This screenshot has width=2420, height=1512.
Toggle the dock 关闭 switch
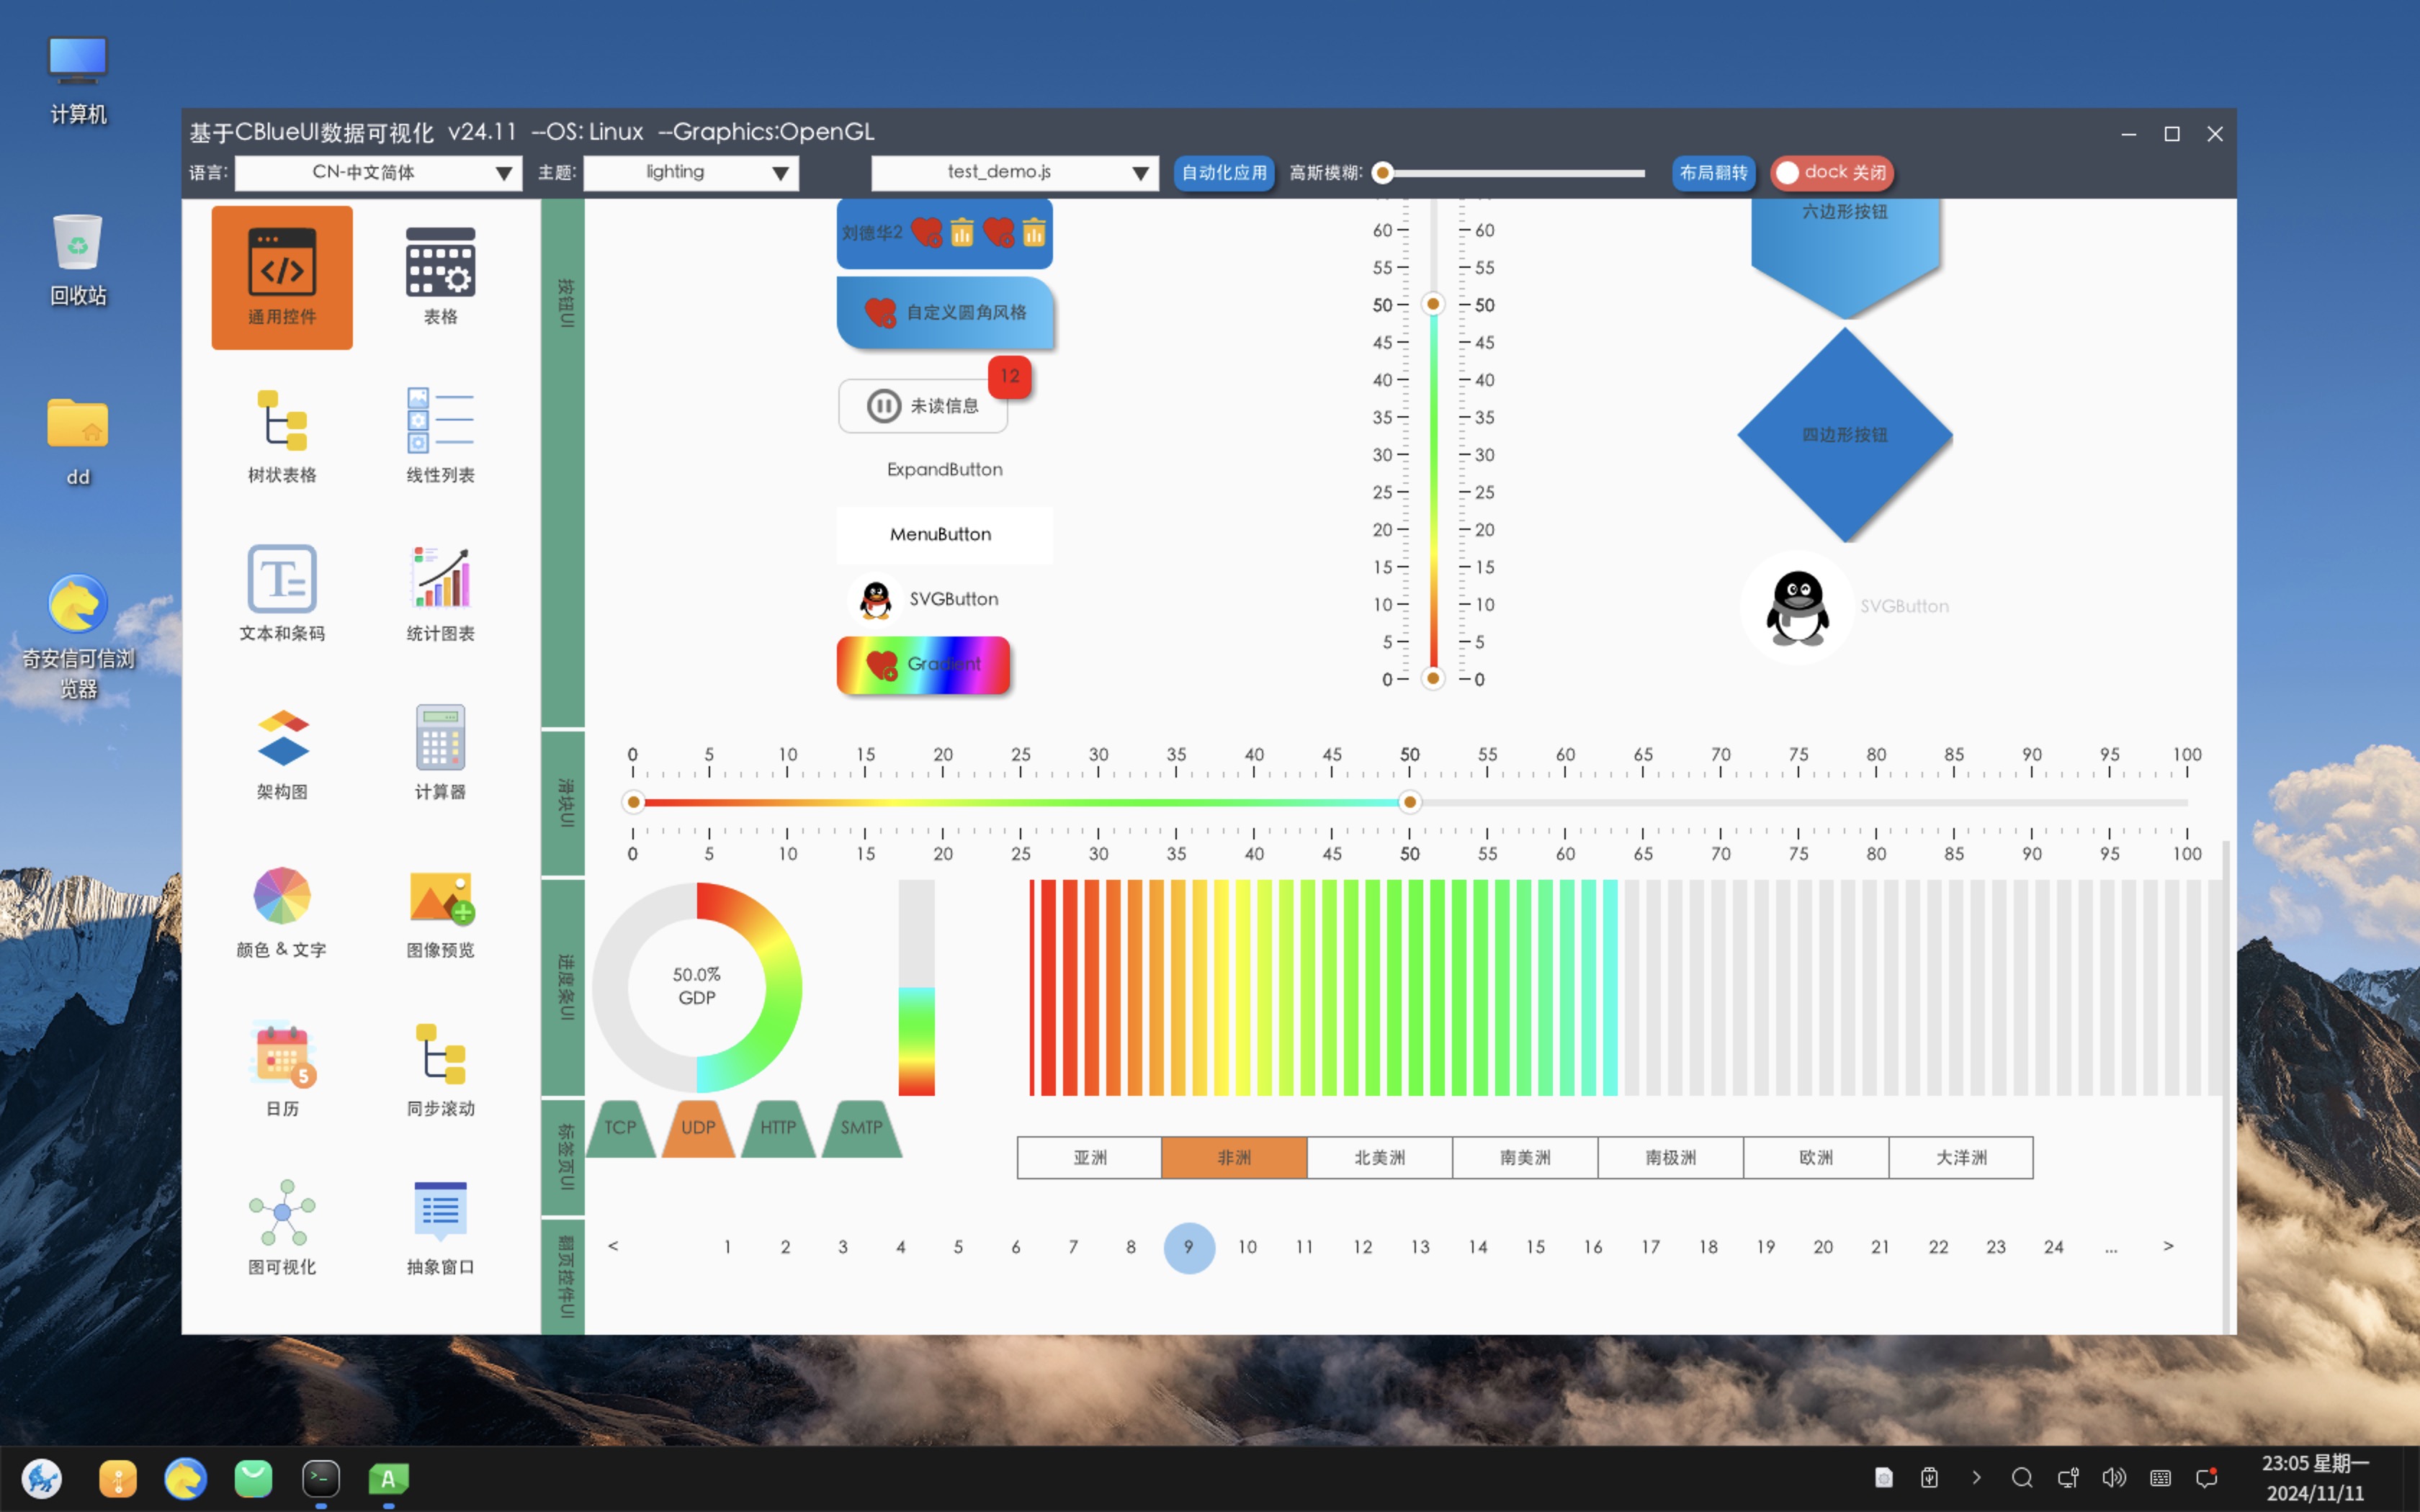1832,173
